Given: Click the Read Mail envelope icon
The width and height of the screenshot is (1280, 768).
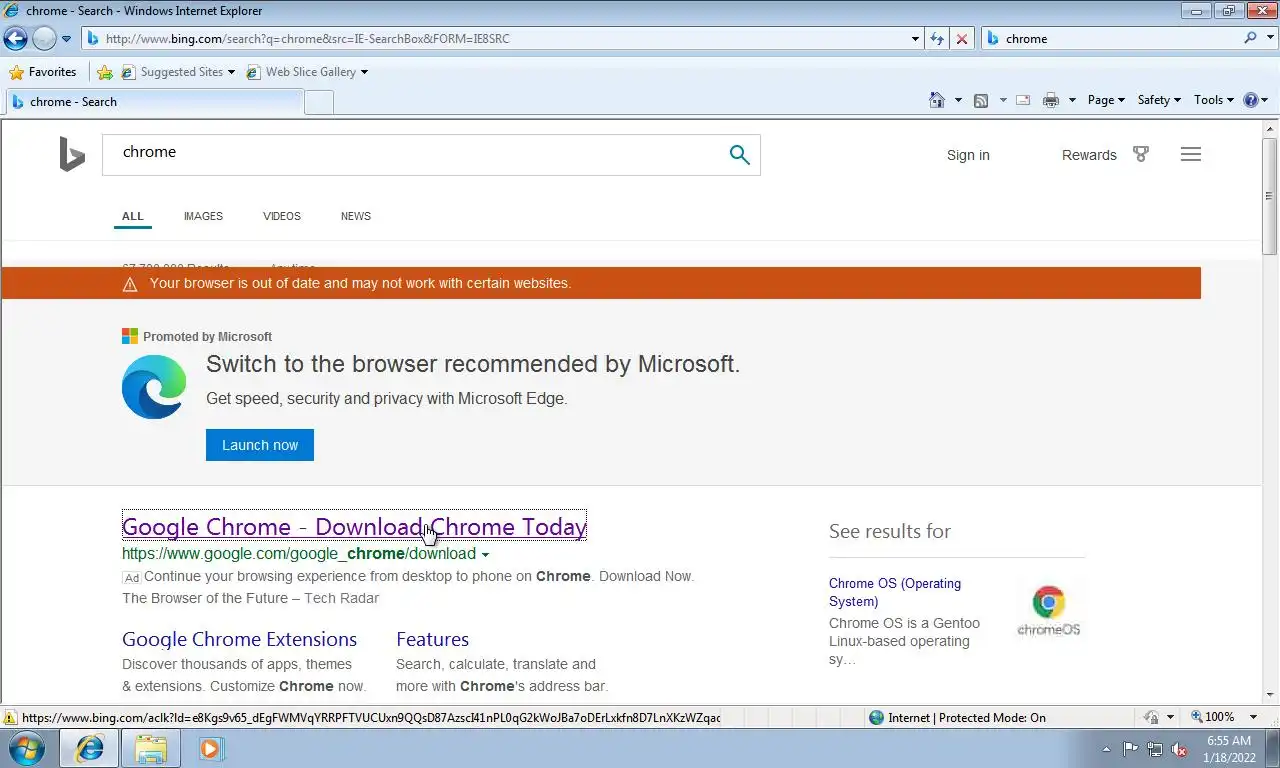Looking at the screenshot, I should click(x=1023, y=100).
